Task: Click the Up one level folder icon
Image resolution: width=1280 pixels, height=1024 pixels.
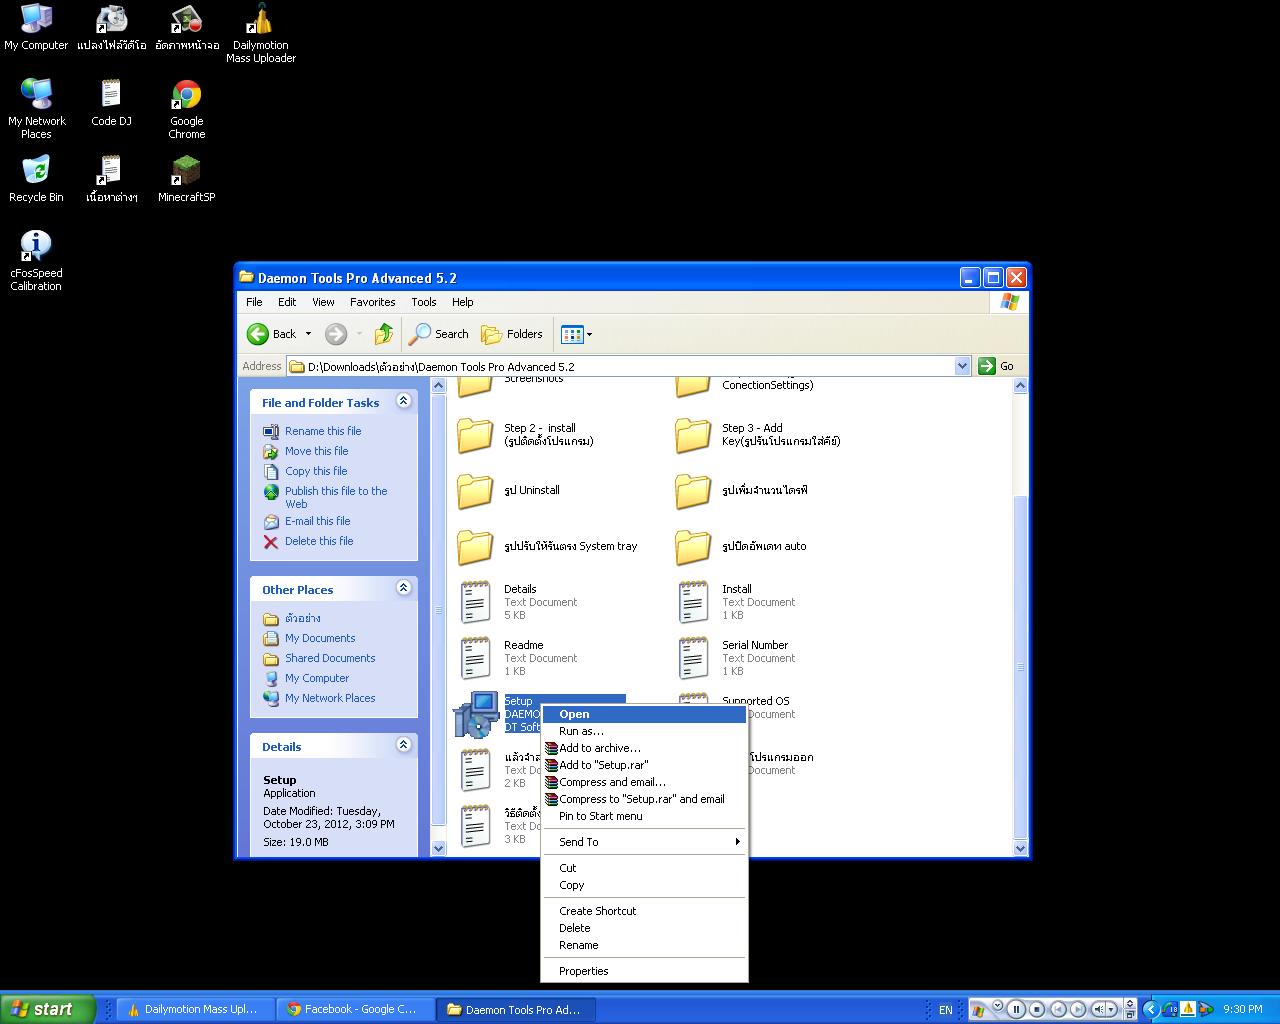Action: tap(384, 334)
